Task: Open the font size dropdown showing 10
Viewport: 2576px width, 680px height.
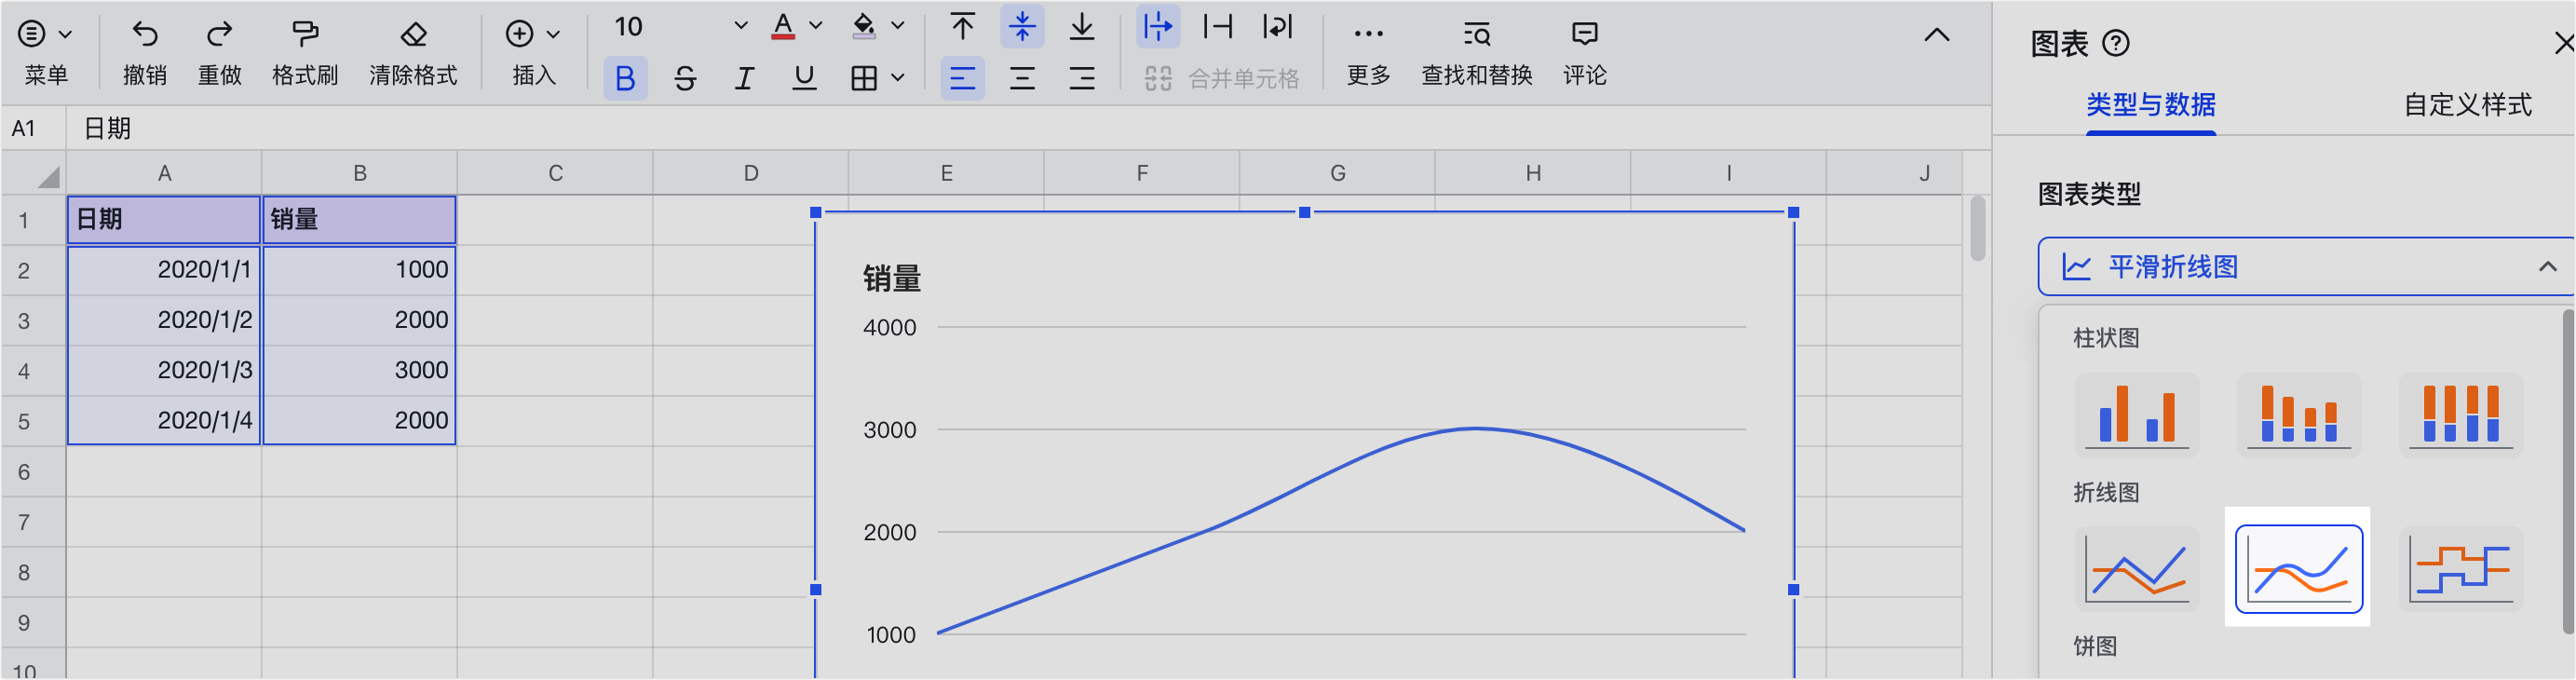Action: coord(680,26)
